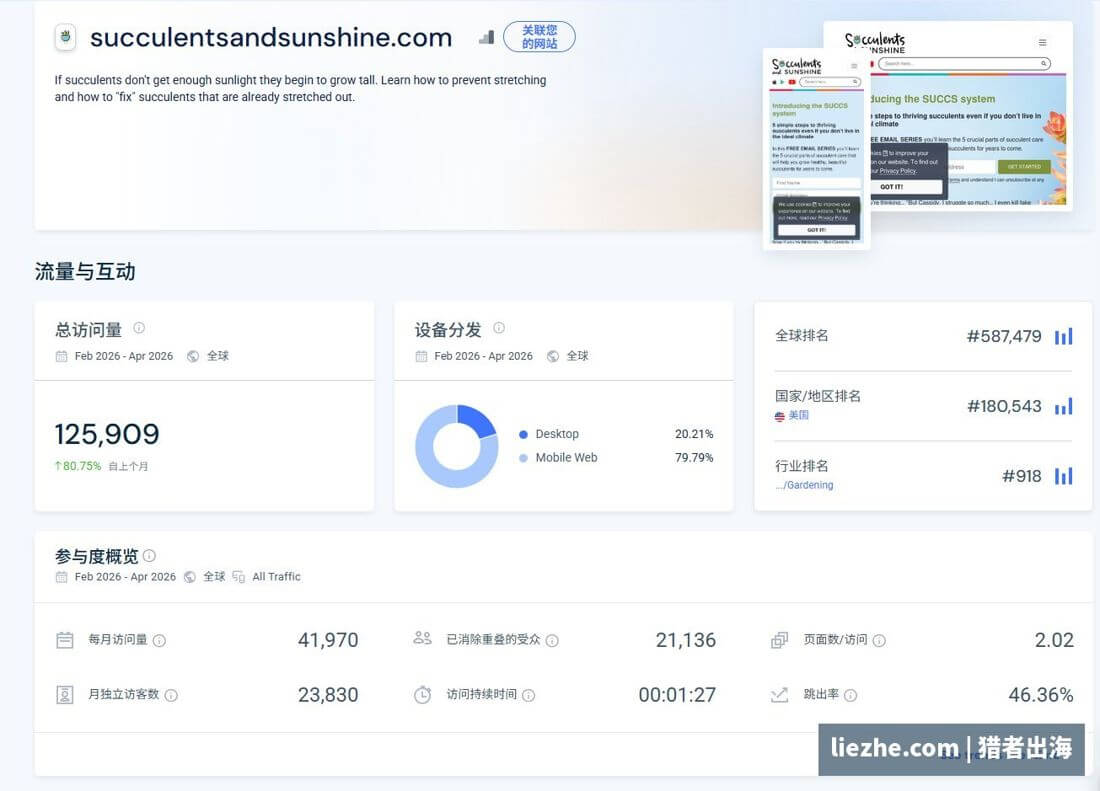Click the bar chart icon beside #587,479
1100x791 pixels.
point(1064,337)
